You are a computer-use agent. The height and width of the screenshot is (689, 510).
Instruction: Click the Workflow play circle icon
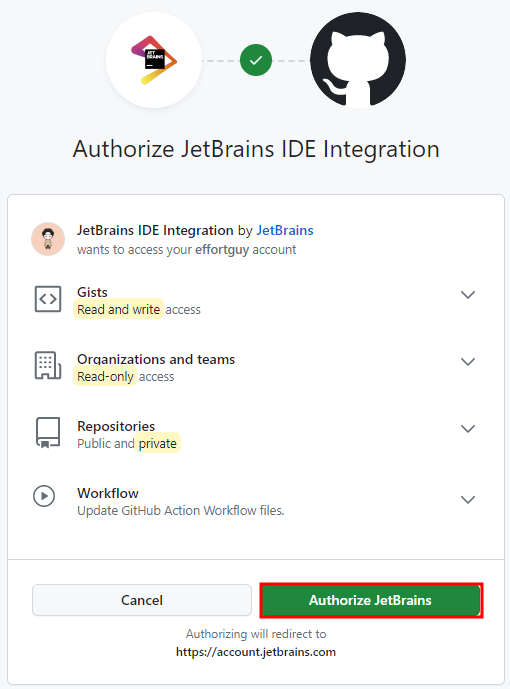point(44,496)
